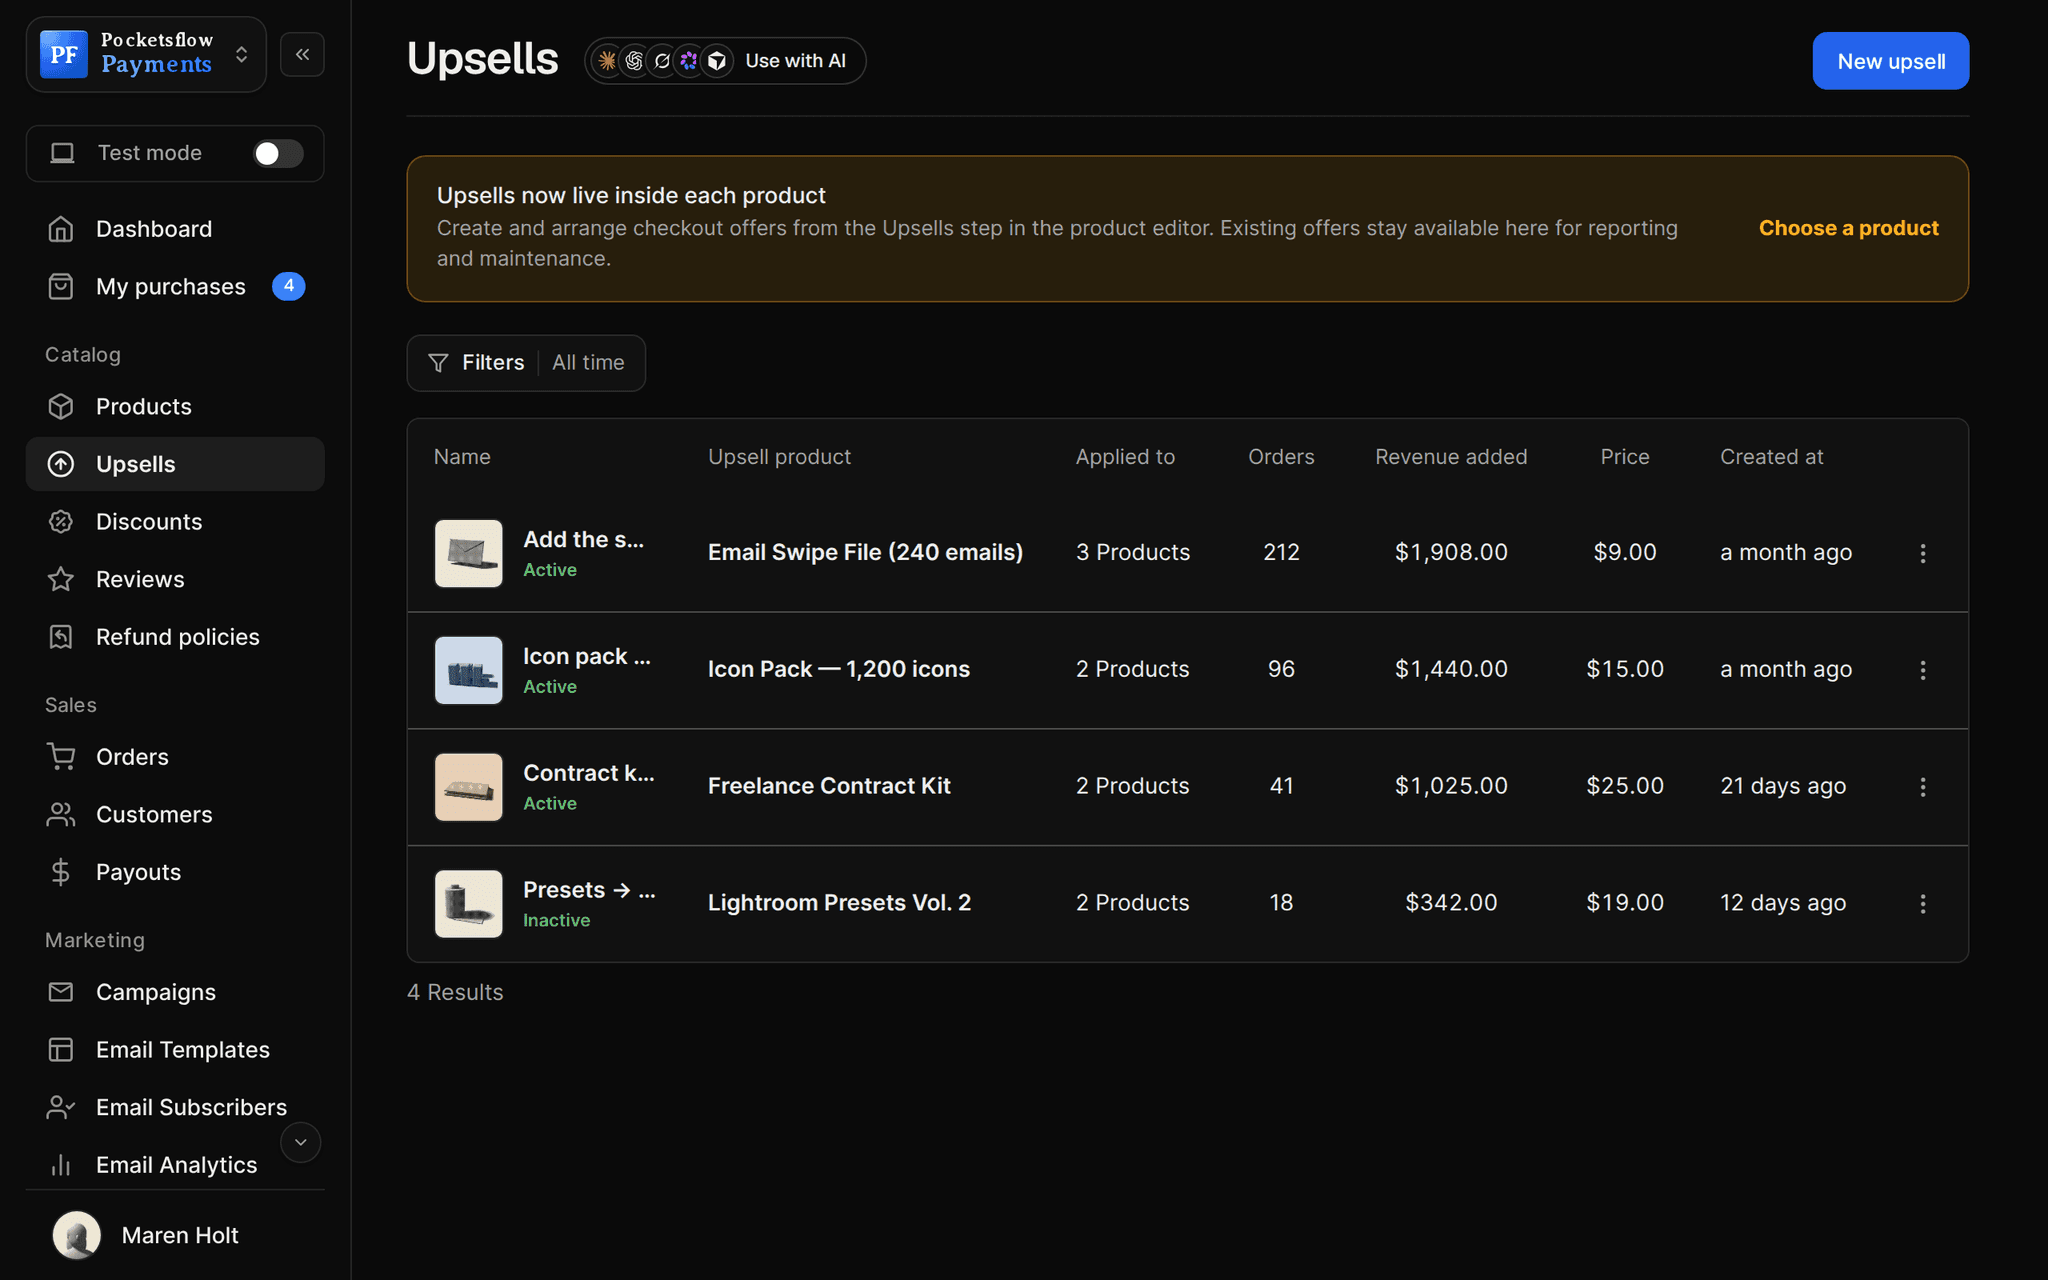
Task: Open row options for Freelance Contract Kit upsell
Action: [1922, 787]
